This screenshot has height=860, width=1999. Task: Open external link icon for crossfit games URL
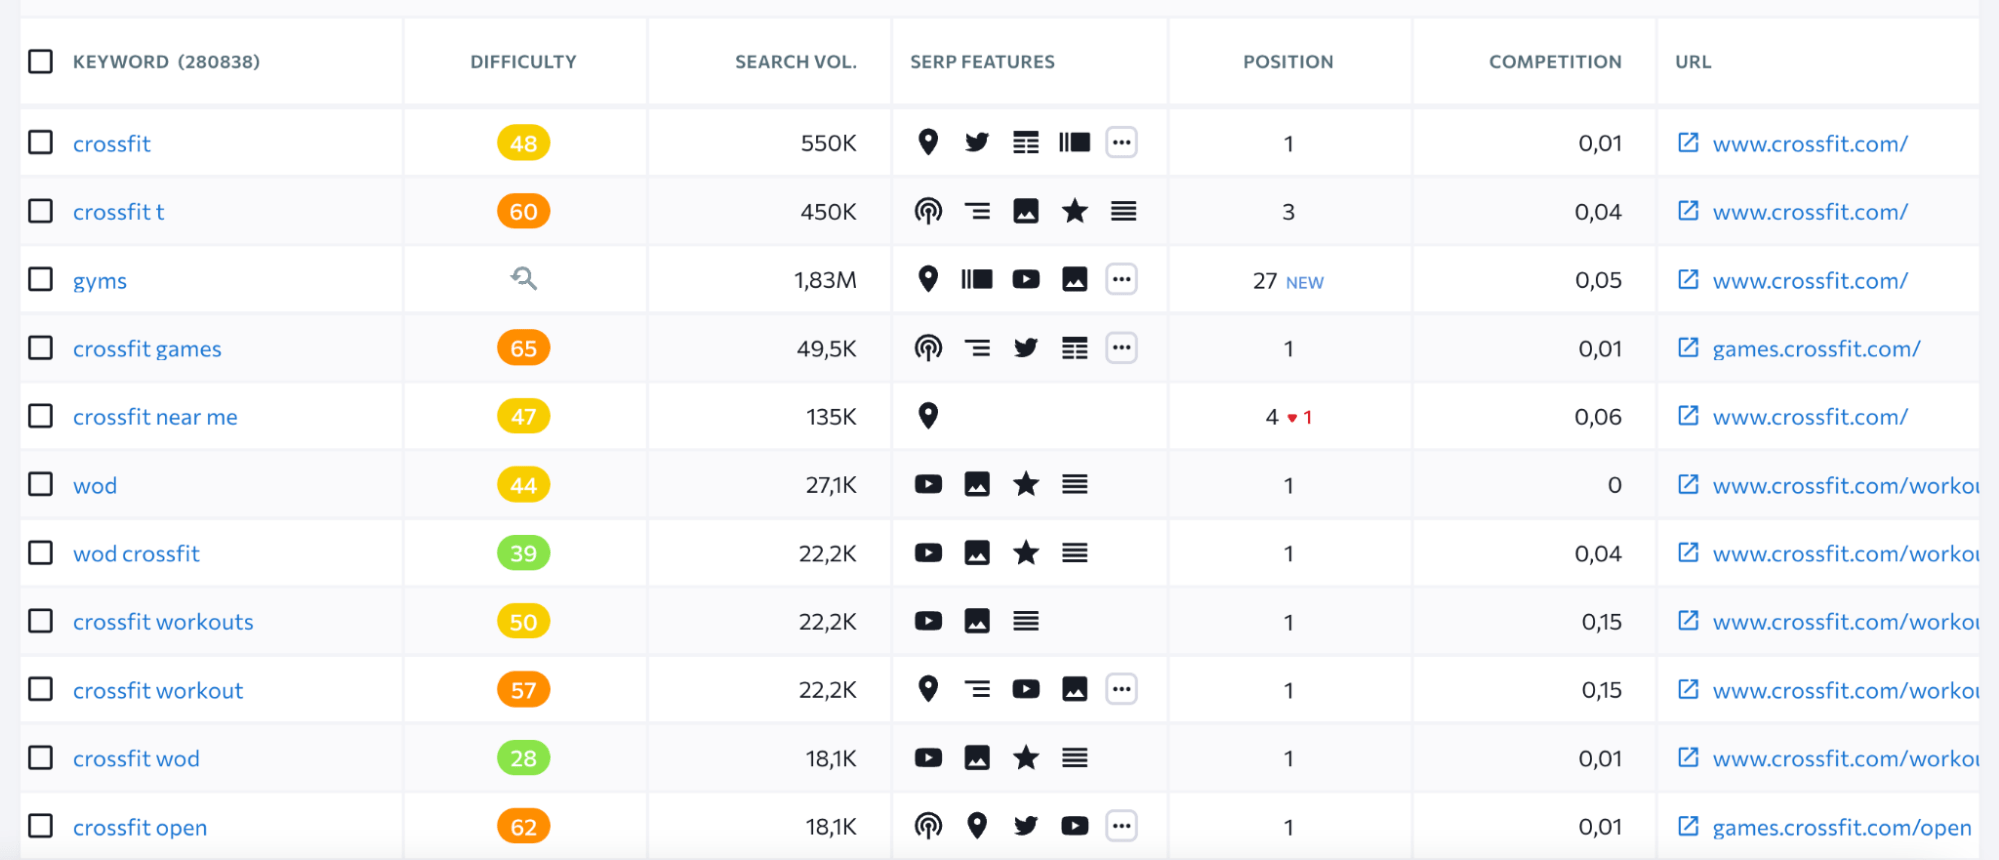point(1688,348)
